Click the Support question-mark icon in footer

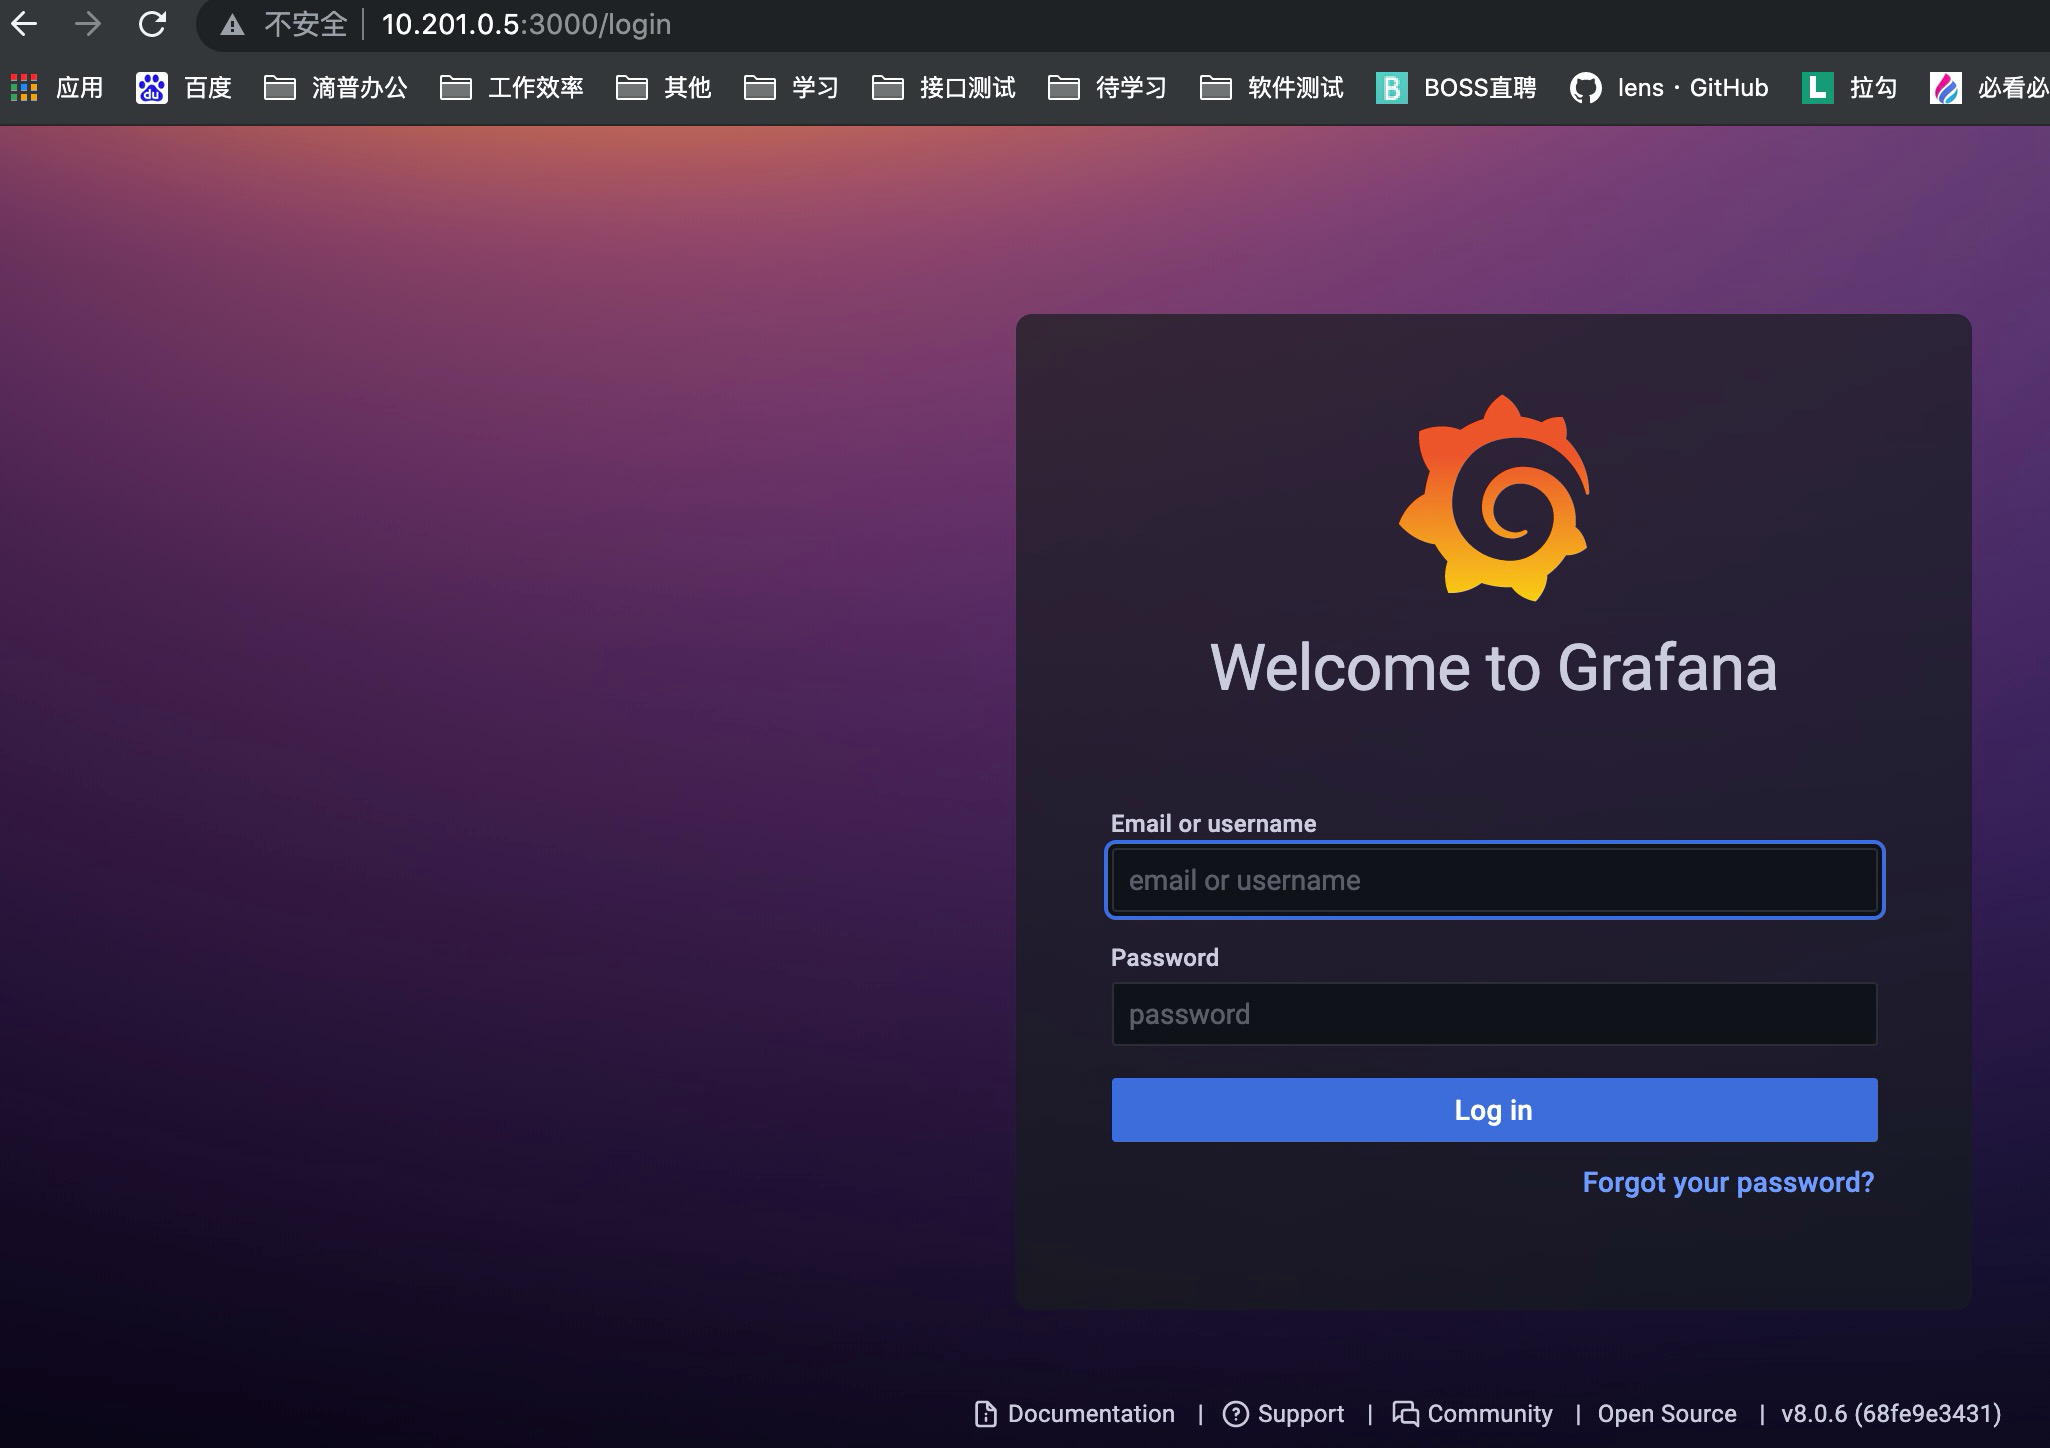(x=1235, y=1414)
